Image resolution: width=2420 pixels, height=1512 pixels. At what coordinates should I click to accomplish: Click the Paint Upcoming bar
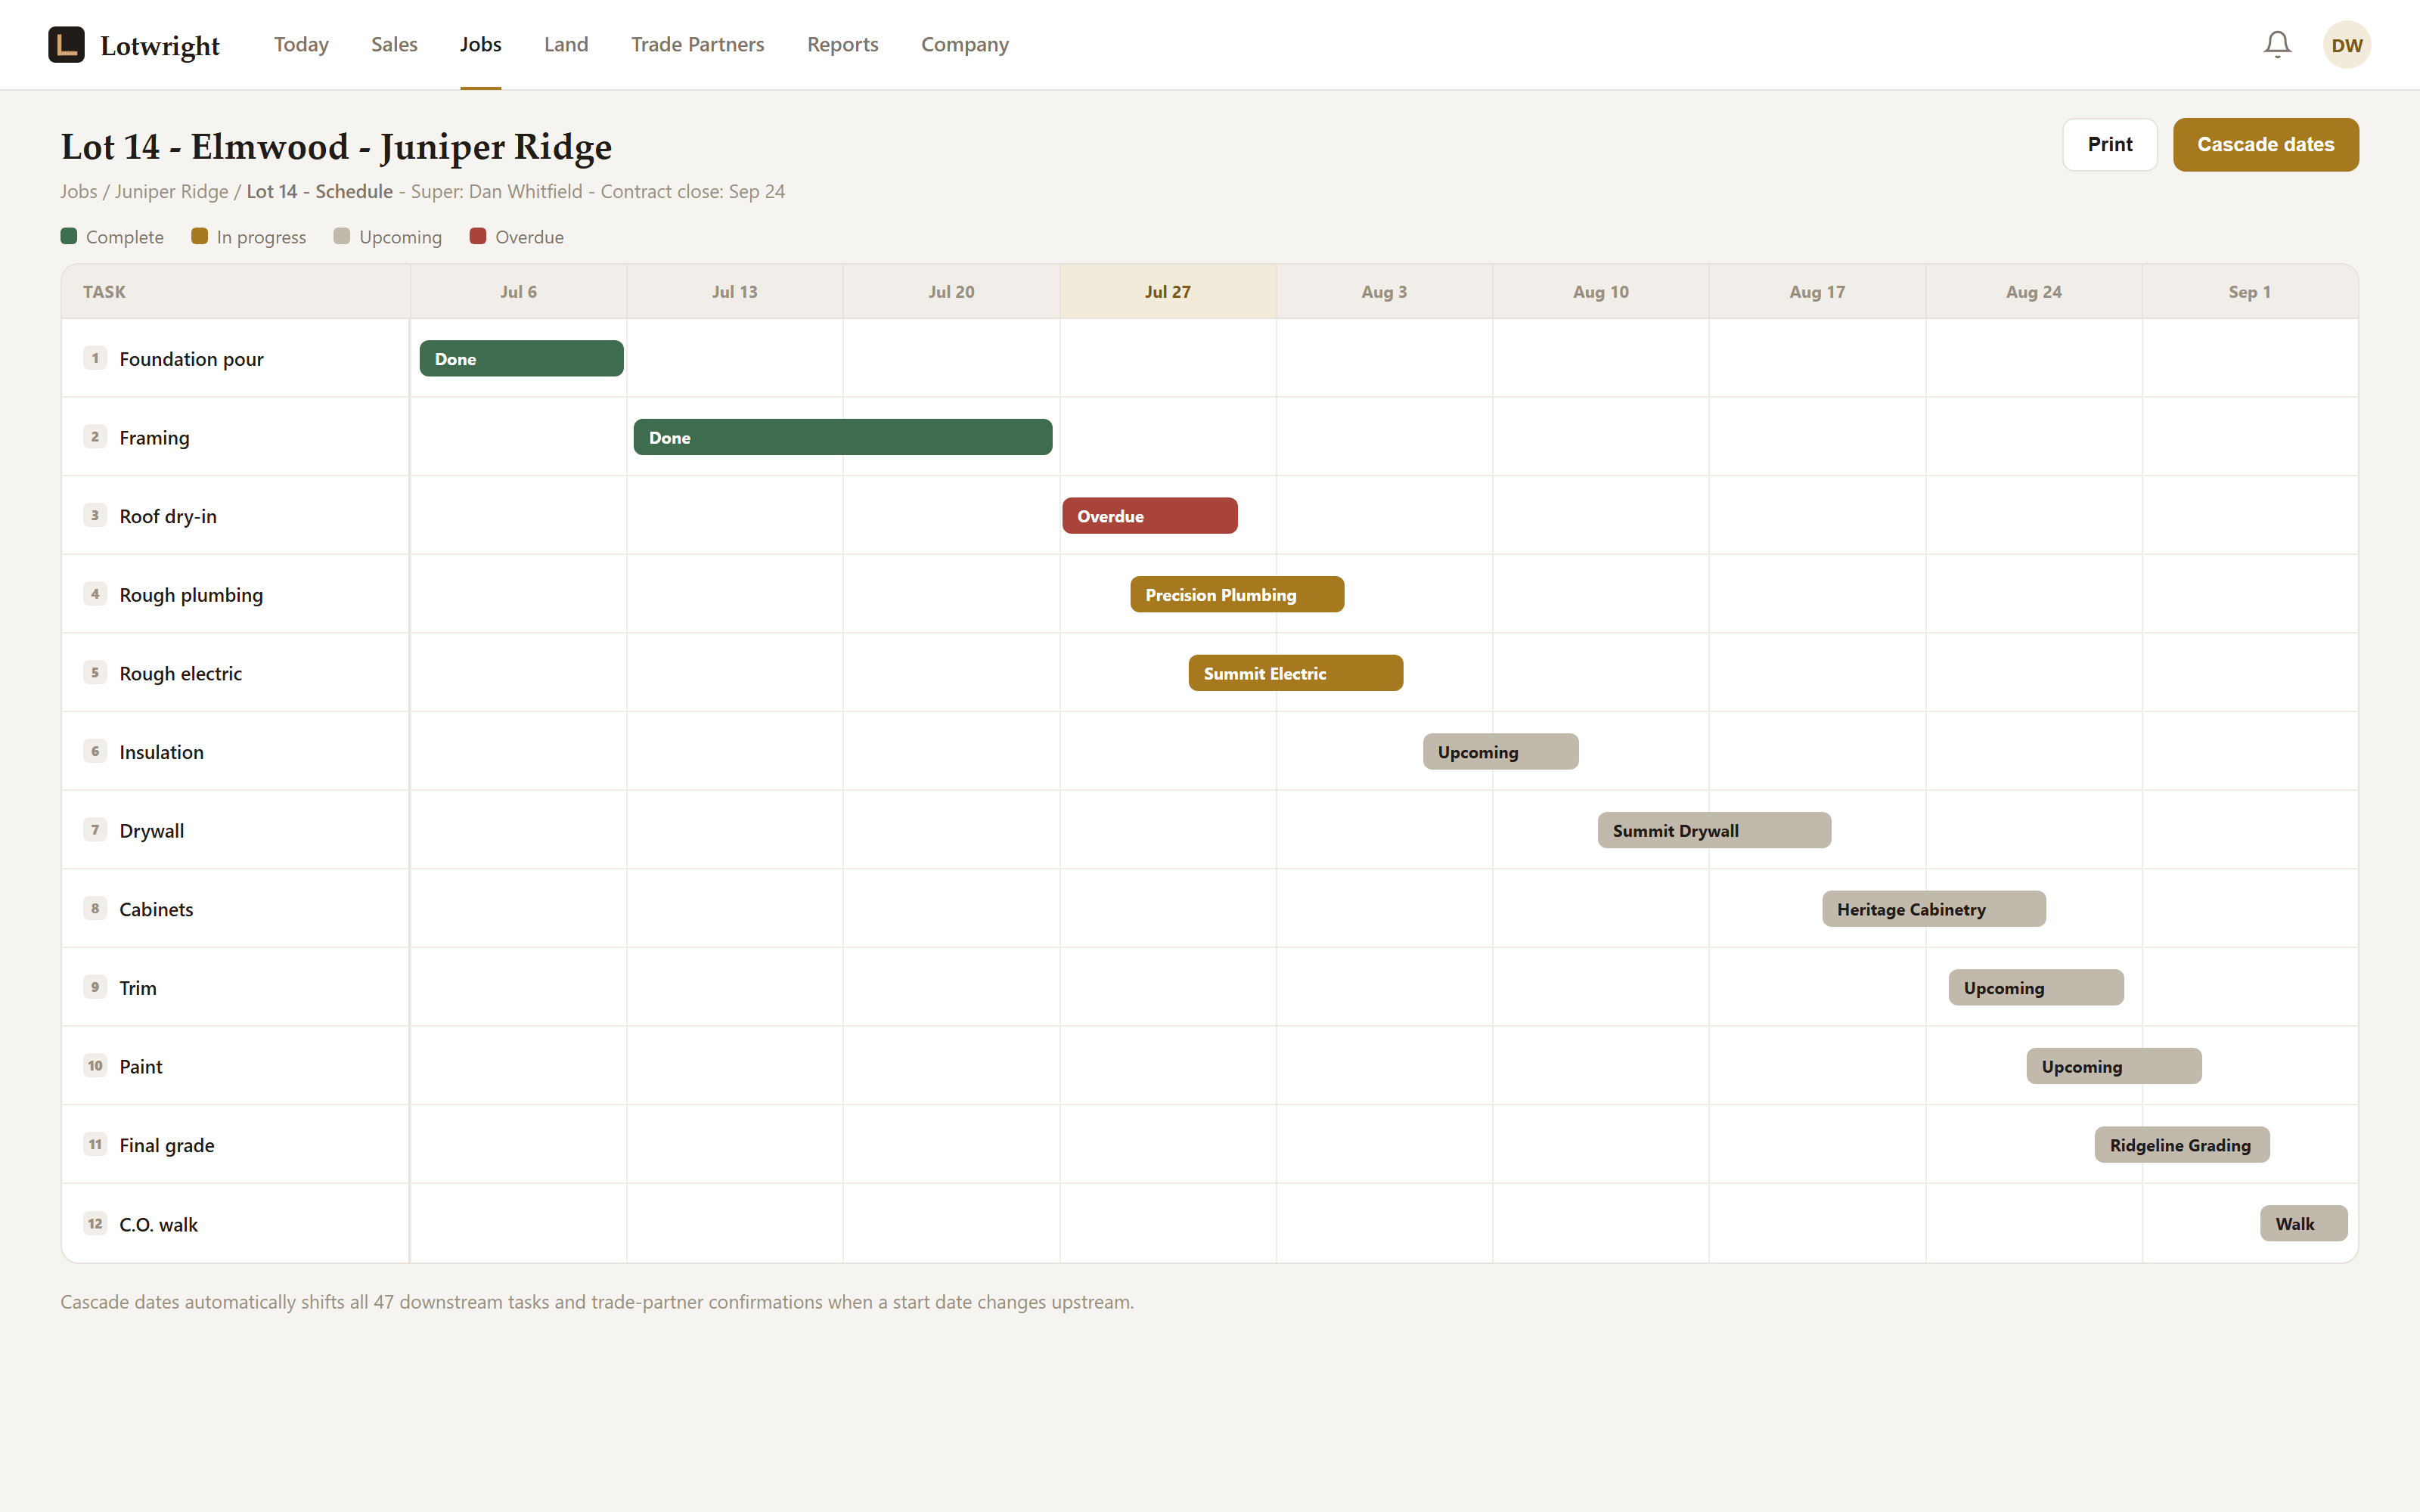click(x=2114, y=1067)
